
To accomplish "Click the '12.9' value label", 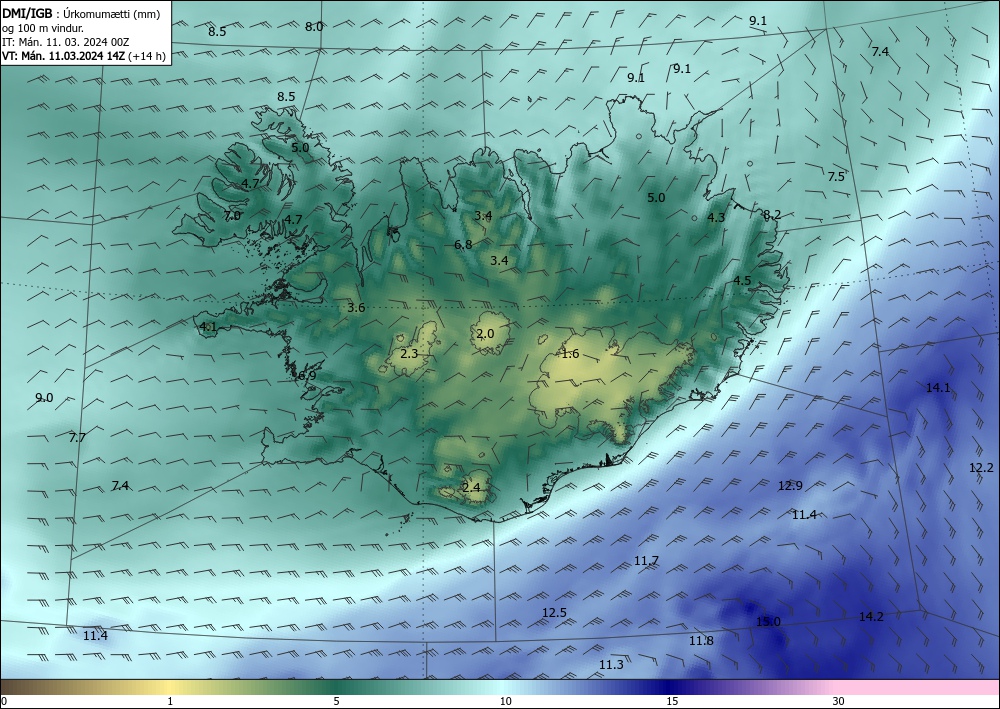I will click(790, 486).
